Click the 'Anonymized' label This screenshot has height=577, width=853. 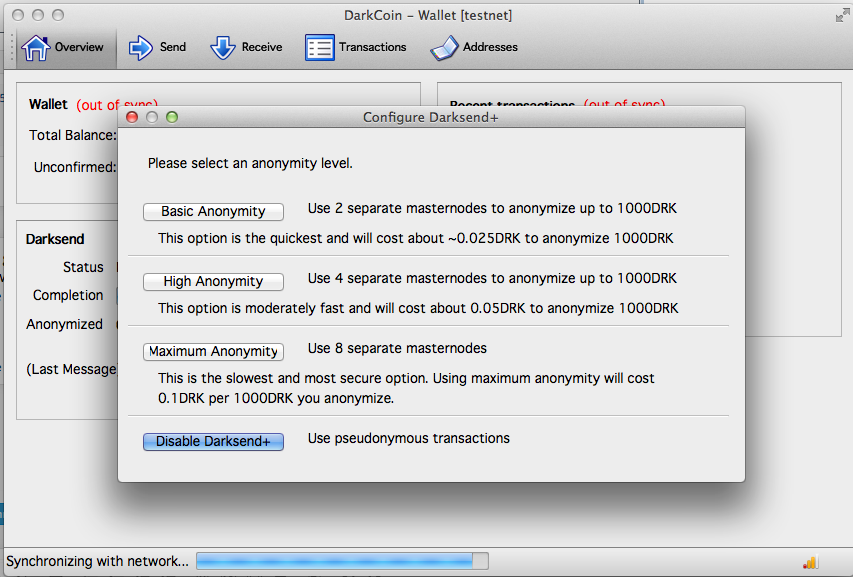point(65,324)
